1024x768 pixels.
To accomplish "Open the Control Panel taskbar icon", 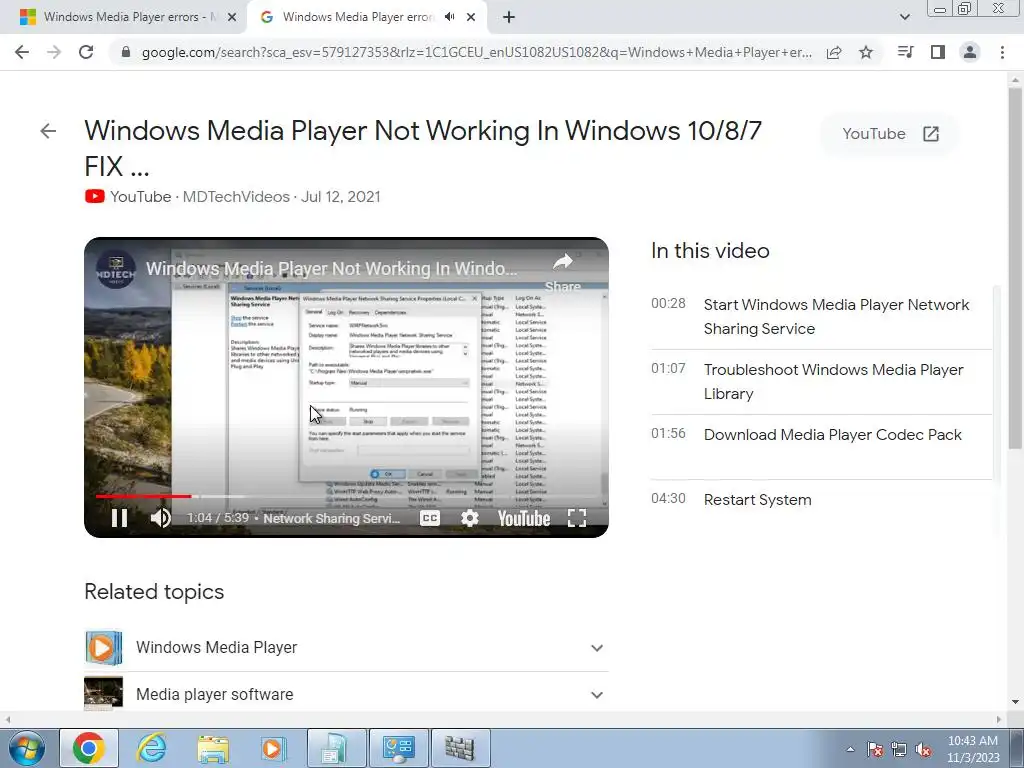I will point(398,748).
